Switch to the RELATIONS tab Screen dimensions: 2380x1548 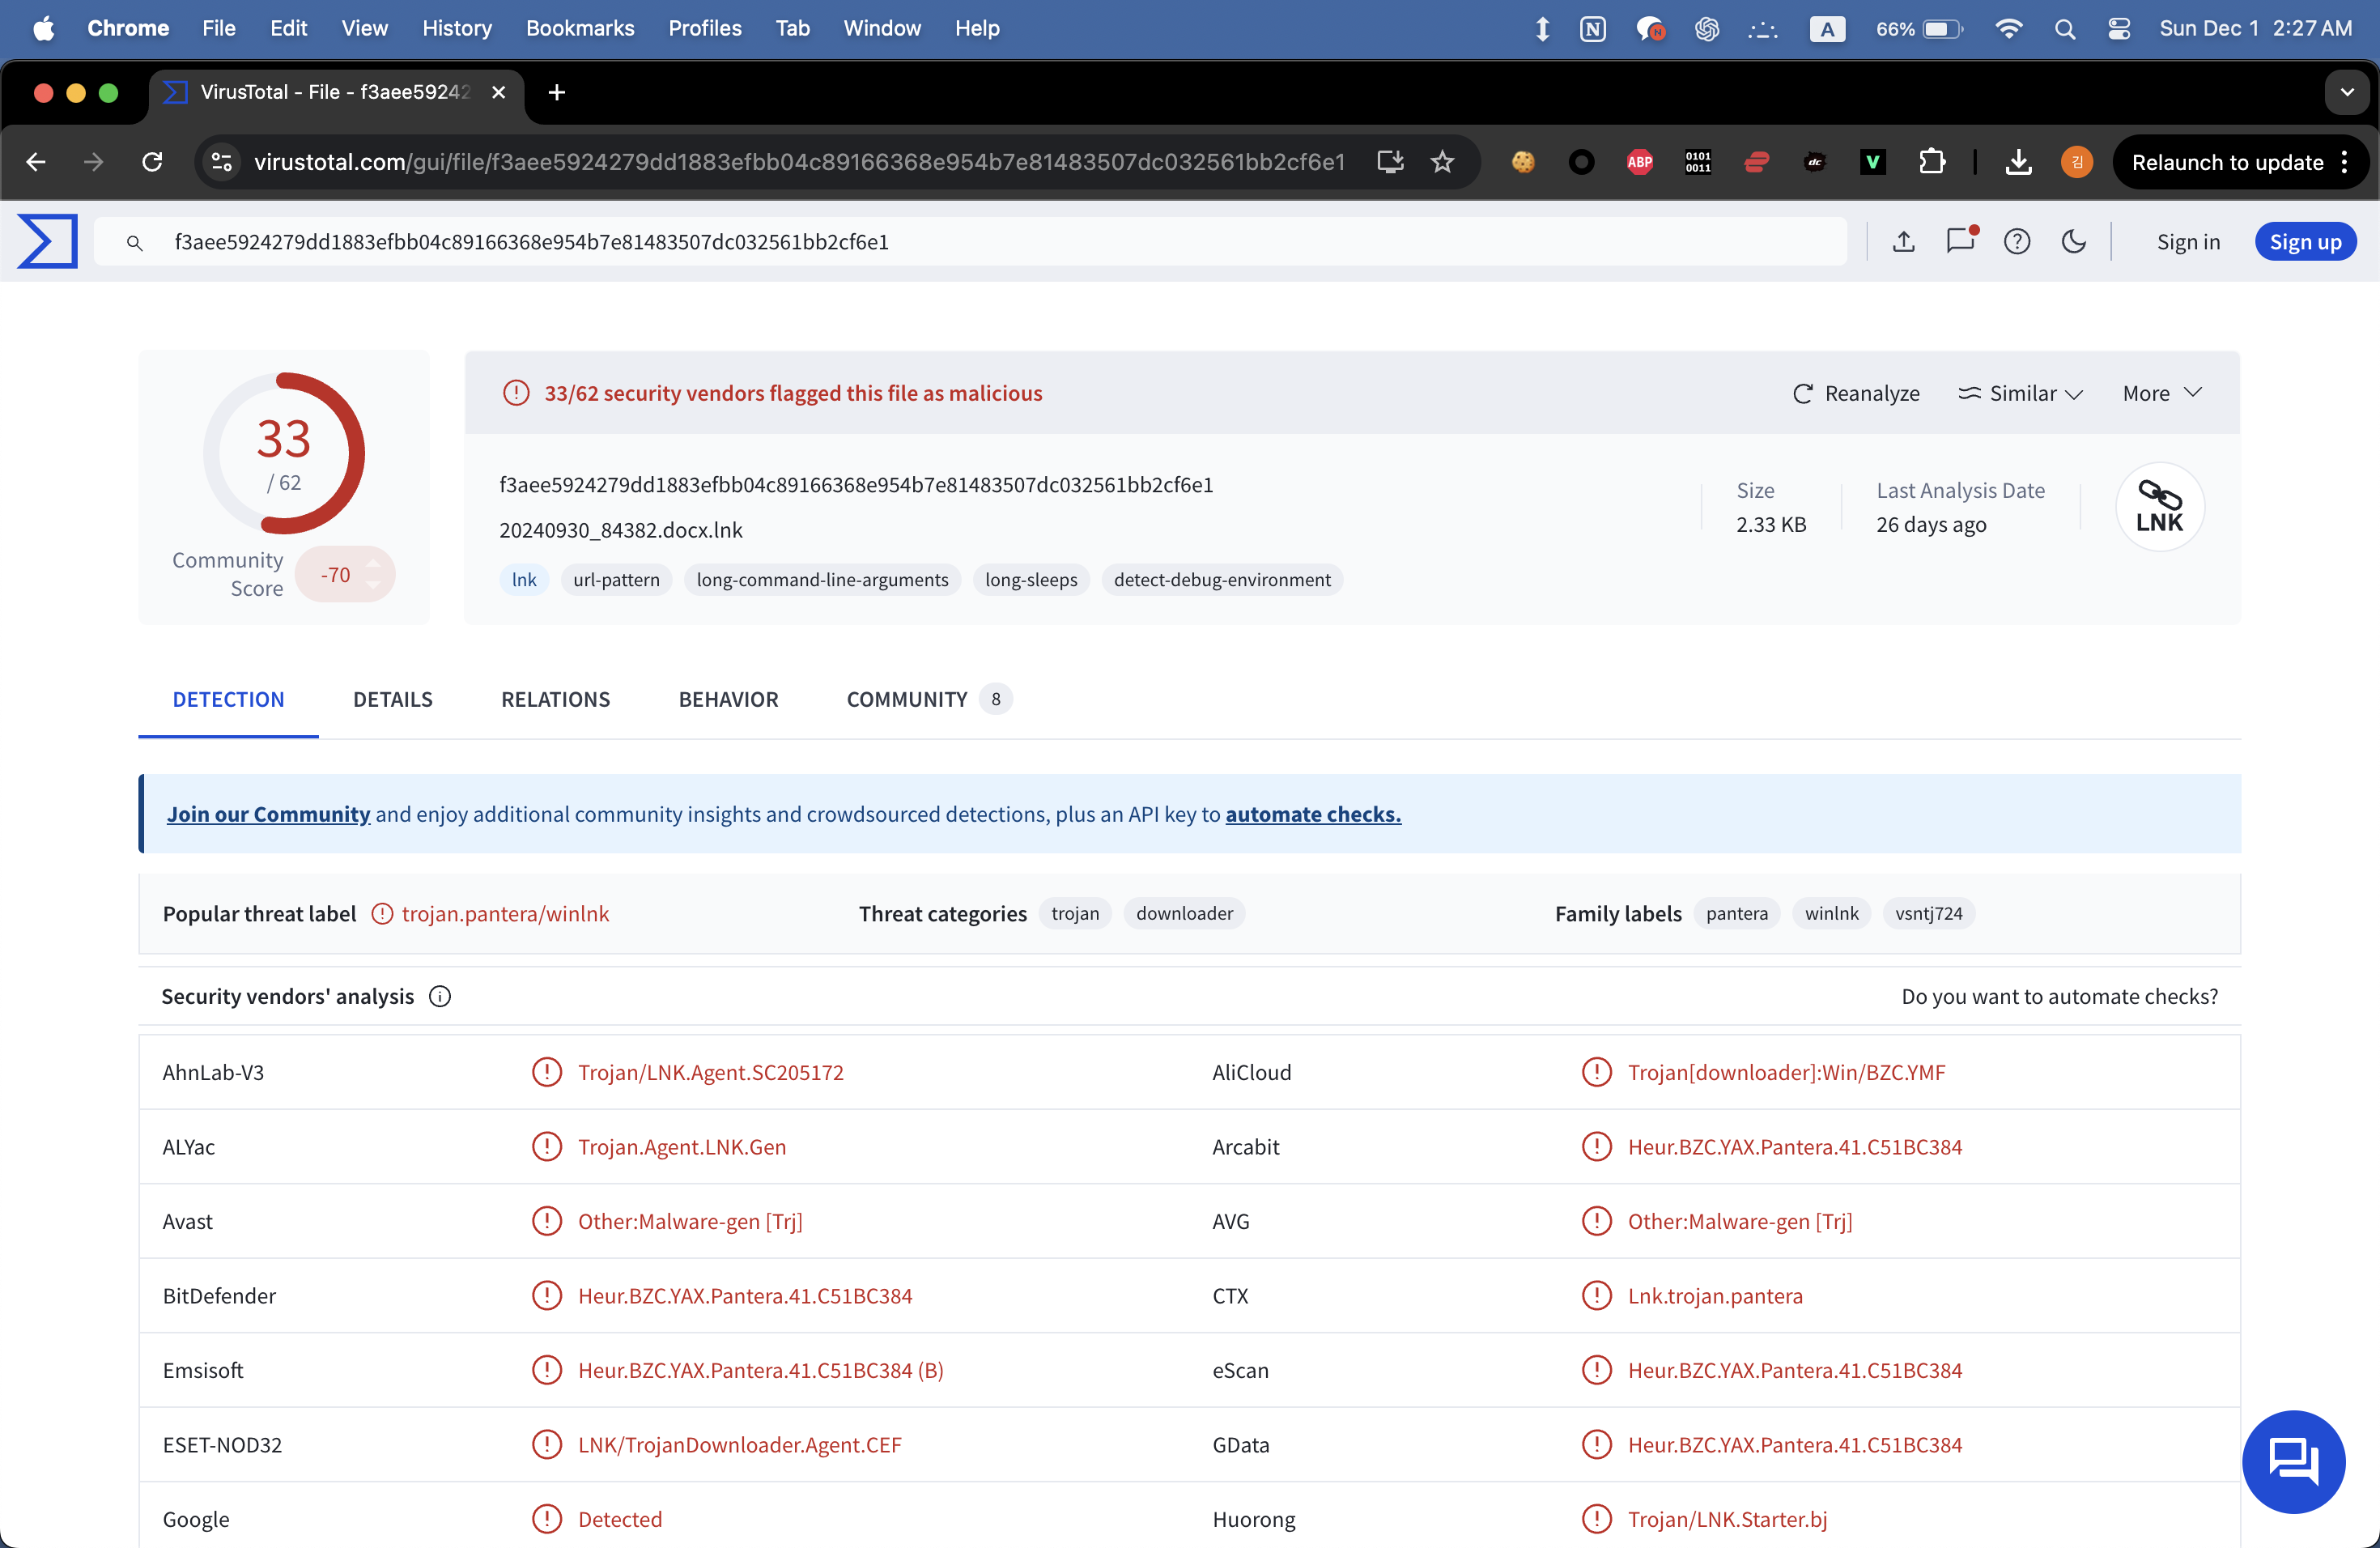555,699
